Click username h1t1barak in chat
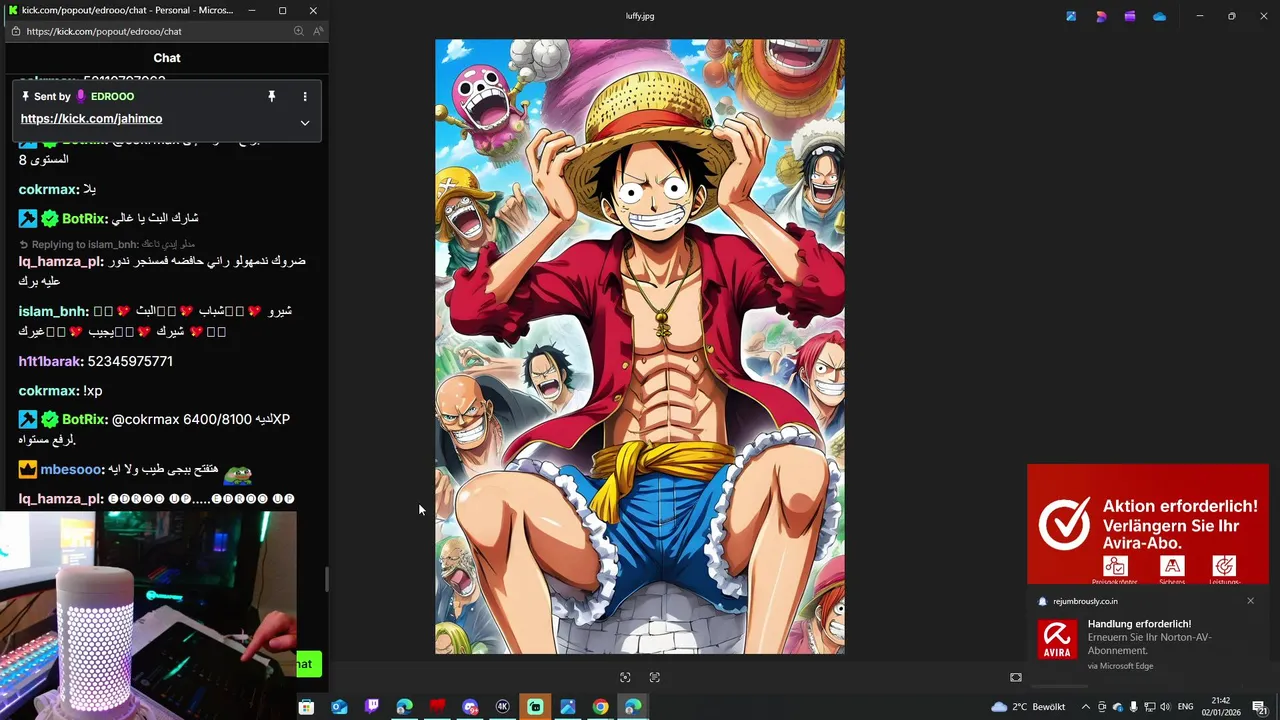Image resolution: width=1280 pixels, height=720 pixels. tap(50, 361)
